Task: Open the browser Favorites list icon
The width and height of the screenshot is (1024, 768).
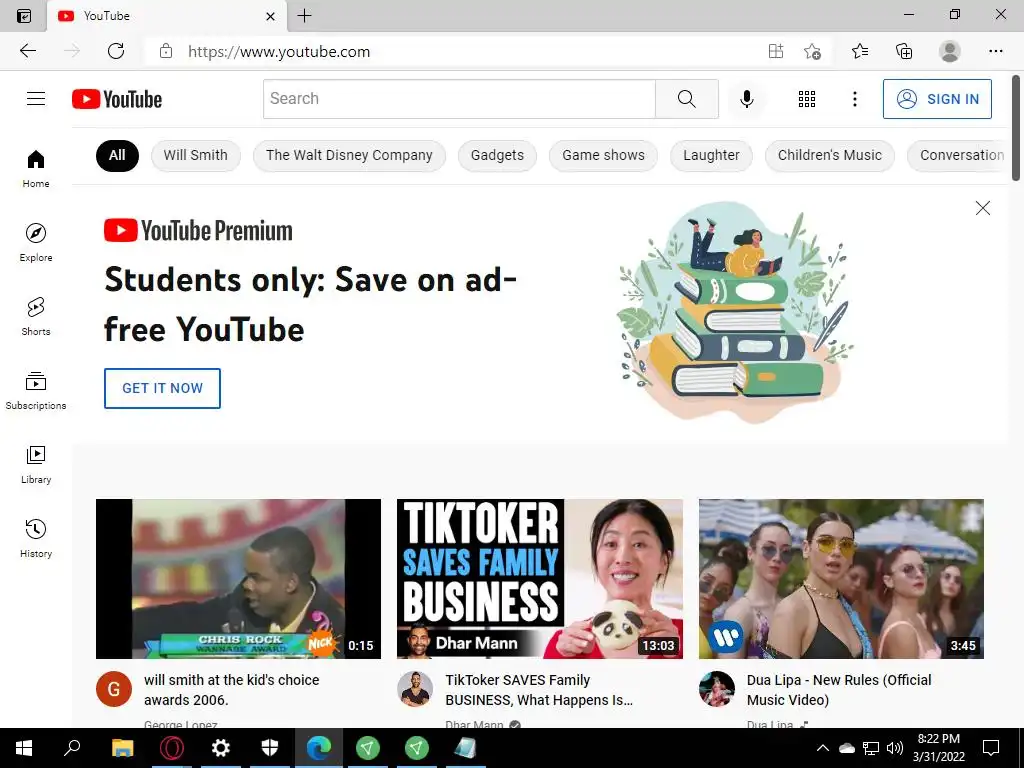Action: click(860, 51)
